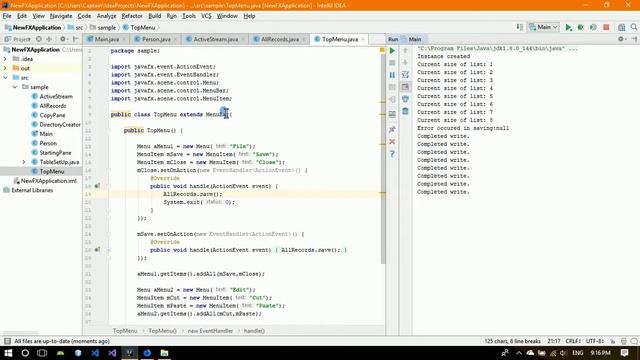Open Project Structure from the toolbar
The height and width of the screenshot is (360, 640).
click(621, 27)
